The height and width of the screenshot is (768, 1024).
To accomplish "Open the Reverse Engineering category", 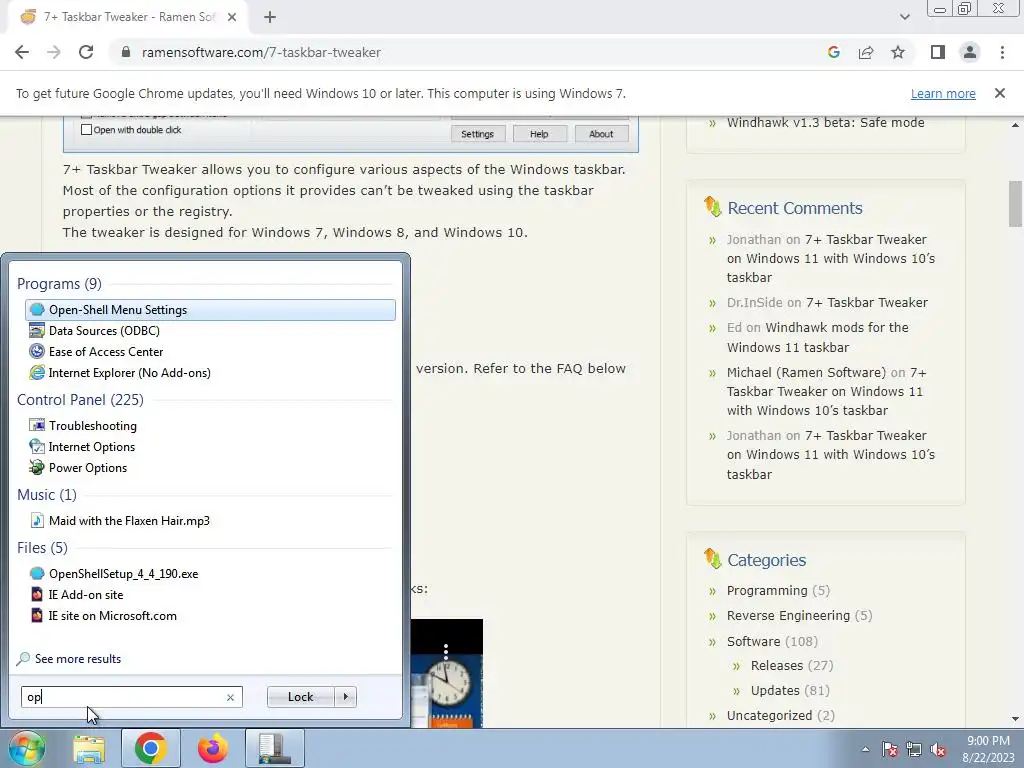I will point(788,616).
